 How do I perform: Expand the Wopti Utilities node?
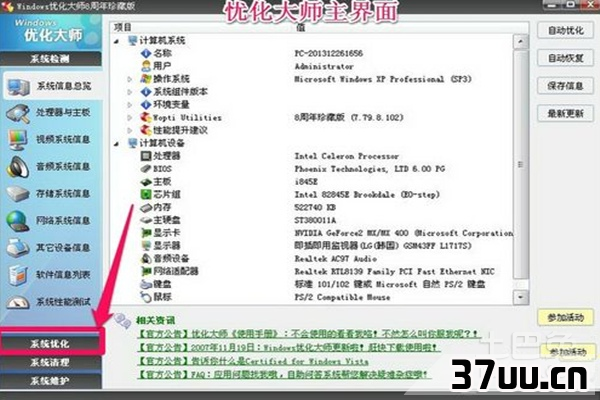129,118
